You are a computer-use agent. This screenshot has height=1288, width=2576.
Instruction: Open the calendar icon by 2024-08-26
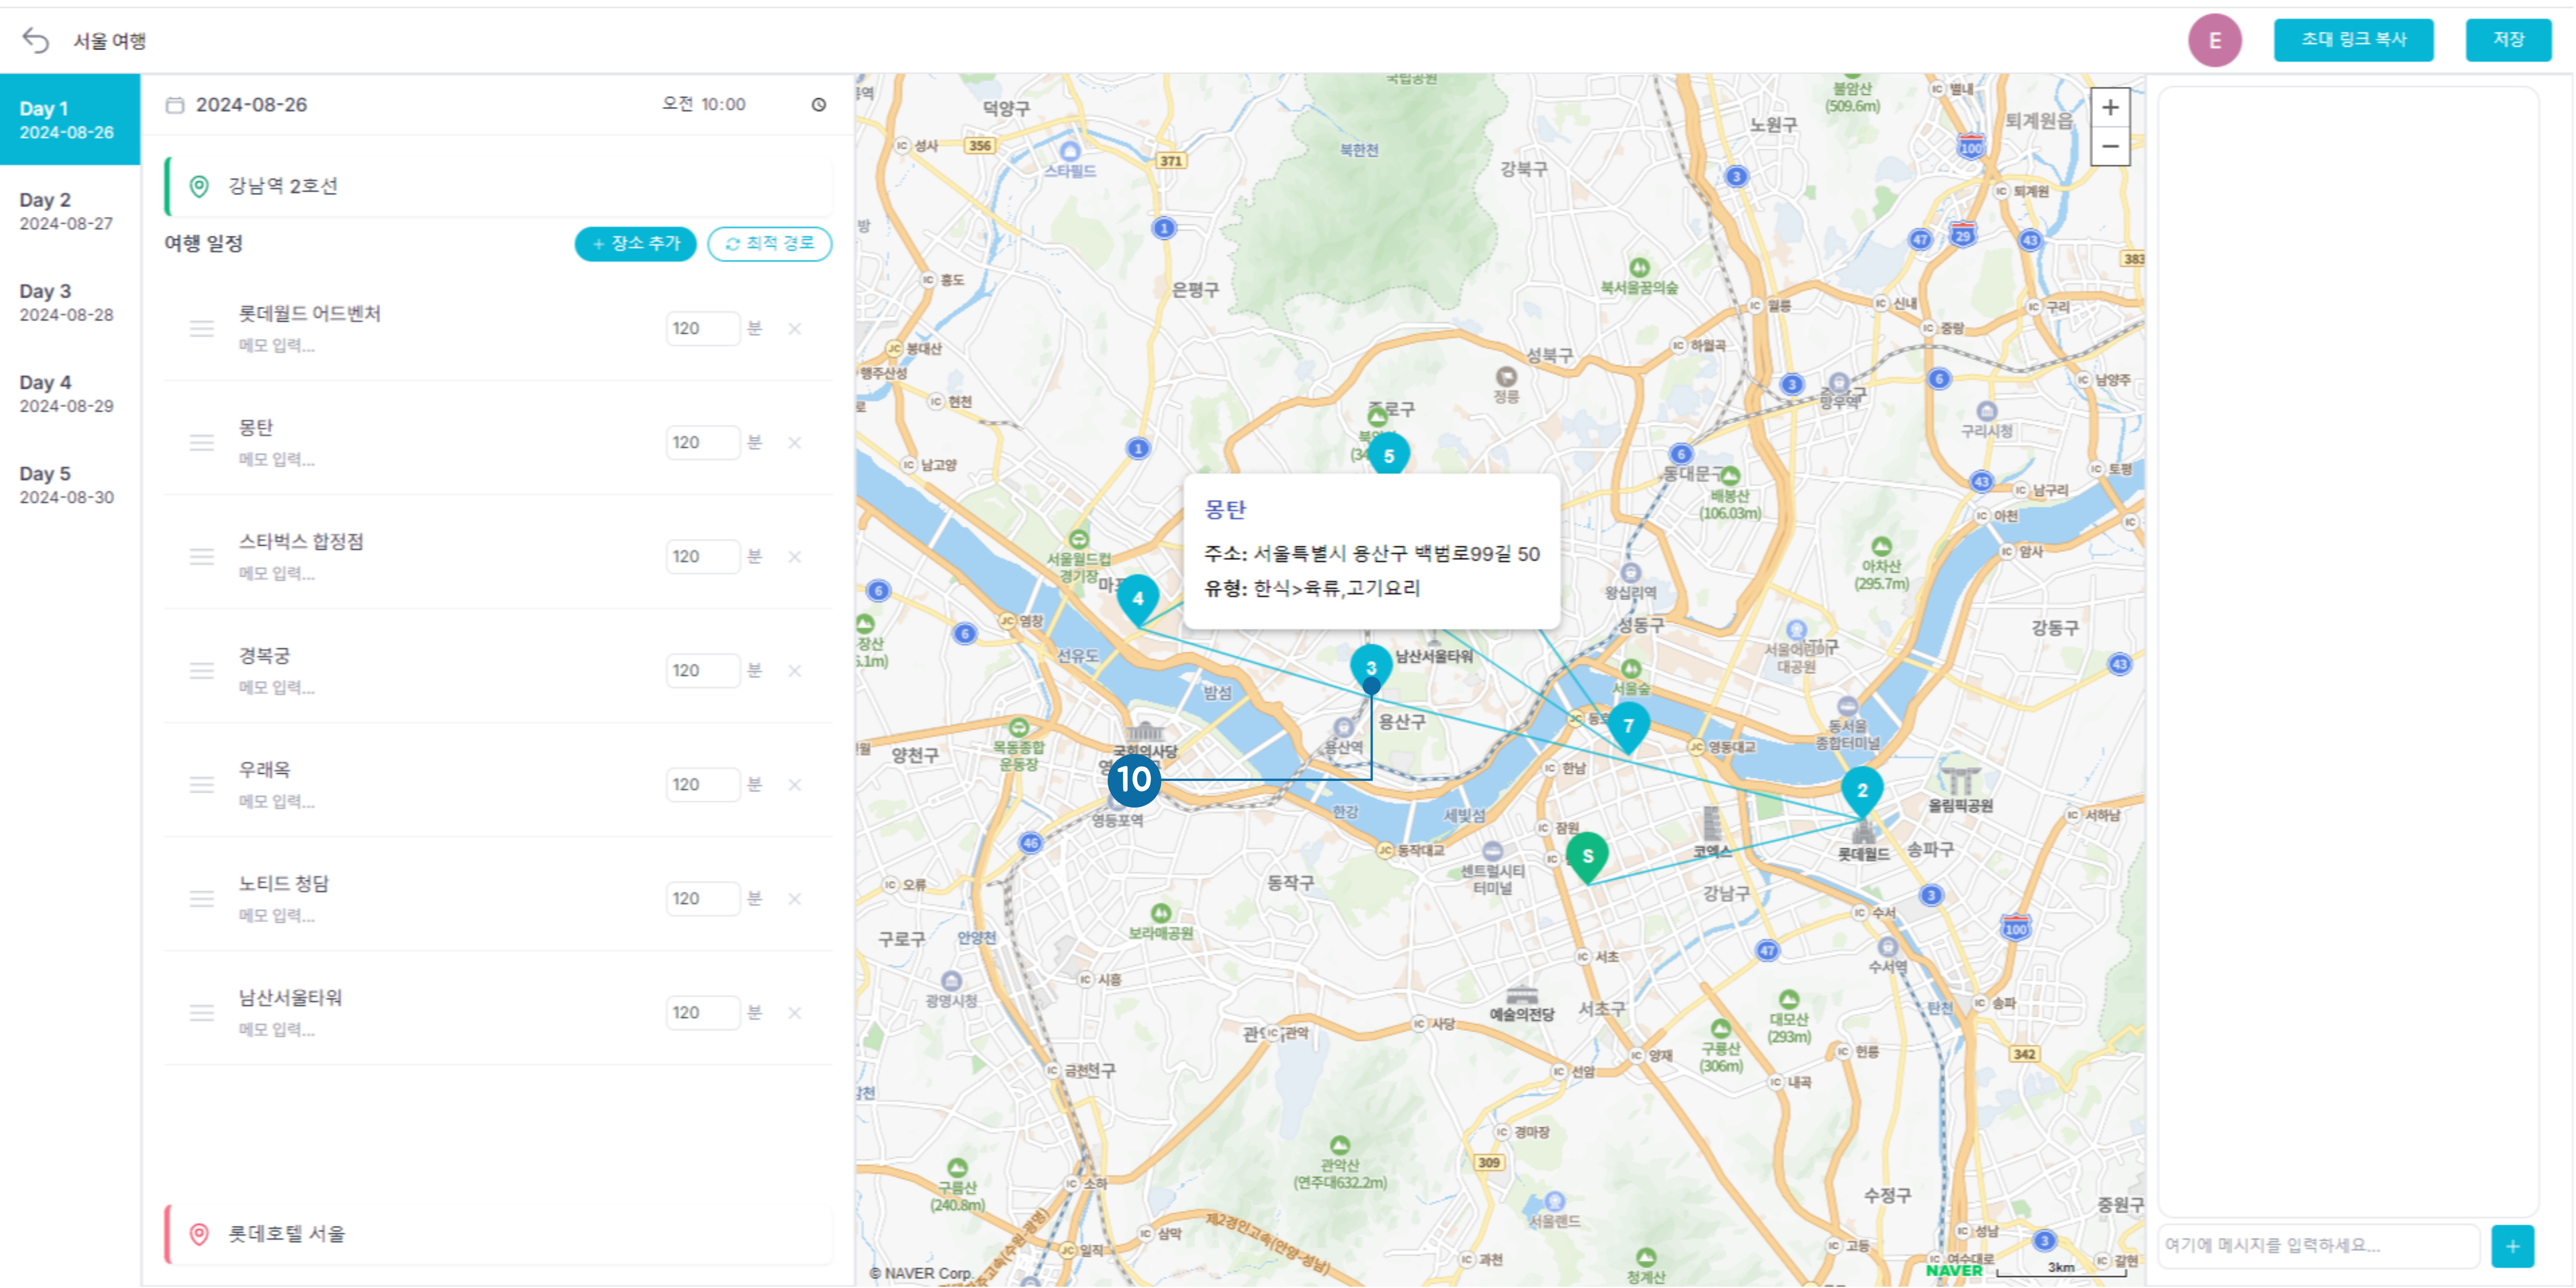tap(175, 105)
